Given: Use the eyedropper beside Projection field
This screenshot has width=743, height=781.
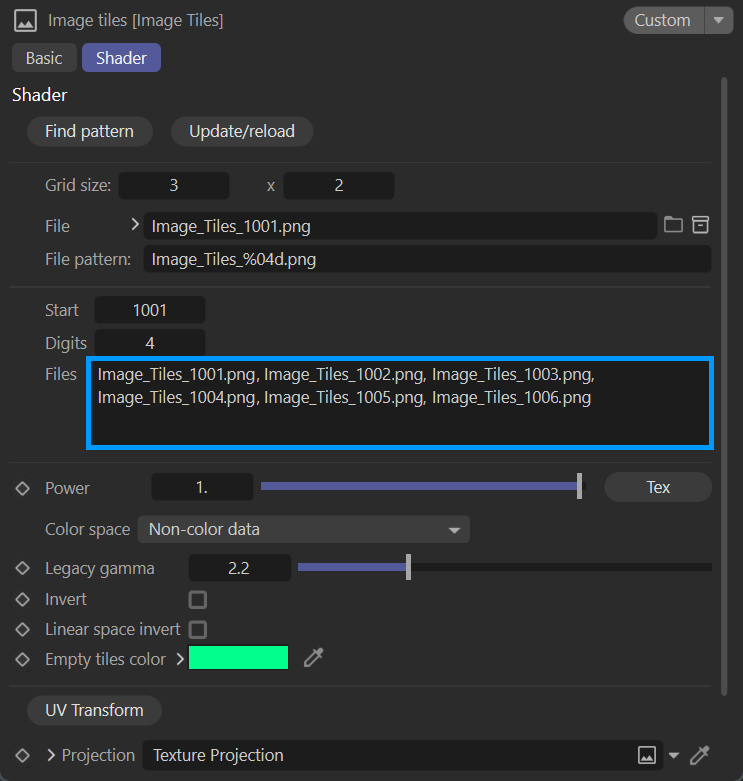Looking at the screenshot, I should 701,755.
